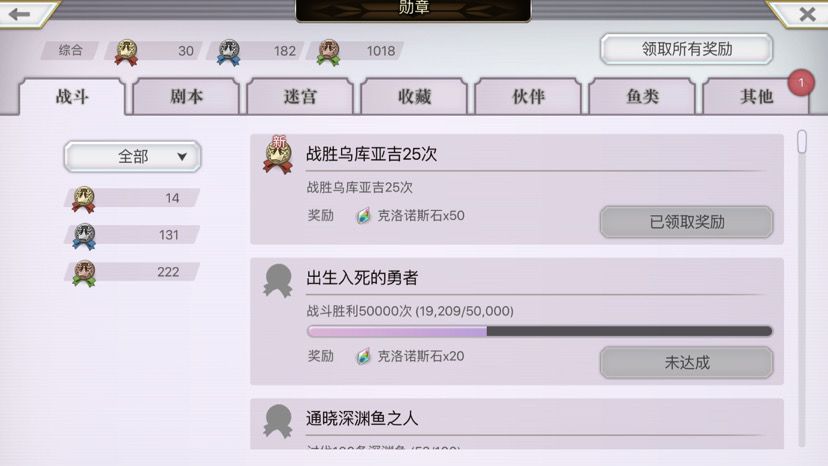828x466 pixels.
Task: Switch to the 迷宫 tab
Action: click(x=300, y=97)
